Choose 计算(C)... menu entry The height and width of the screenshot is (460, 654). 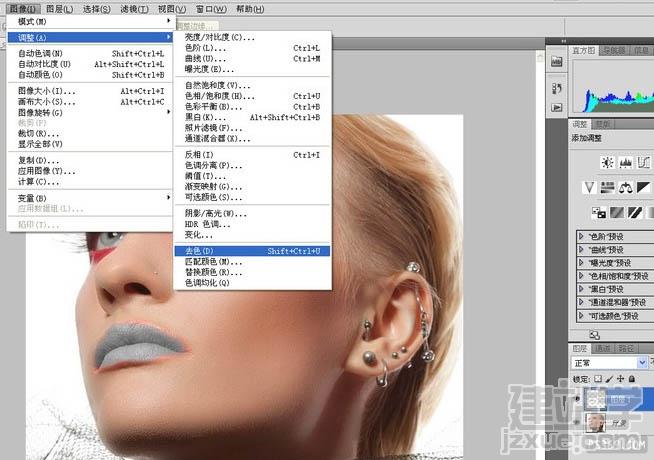[90, 182]
